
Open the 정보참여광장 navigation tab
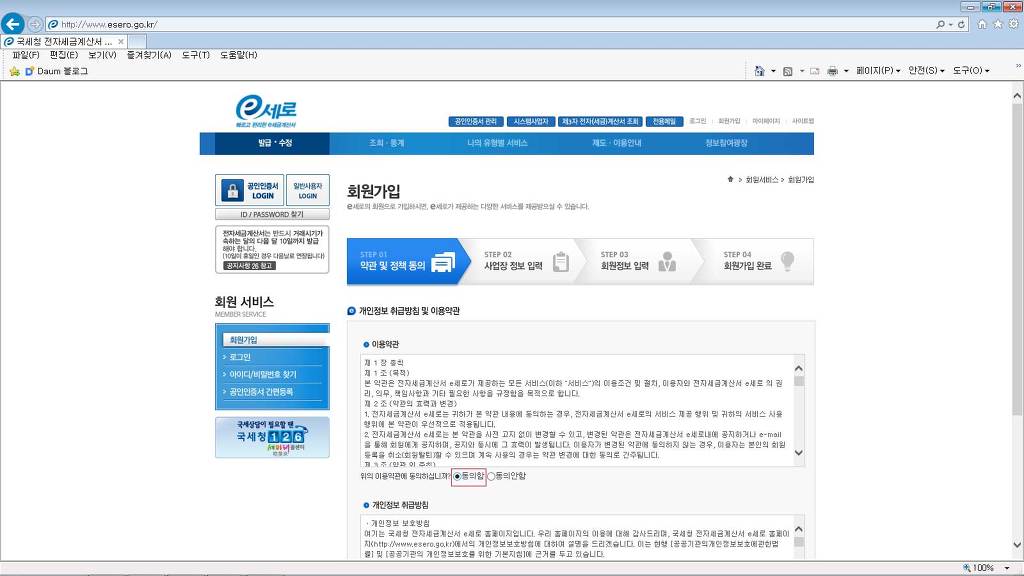(726, 143)
